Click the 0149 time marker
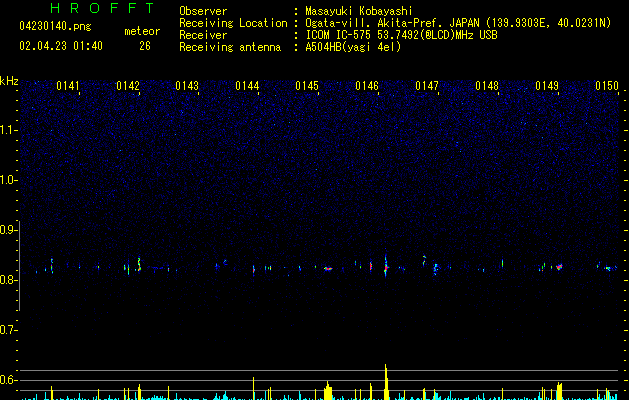Viewport: 629px width, 400px height. [x=547, y=86]
